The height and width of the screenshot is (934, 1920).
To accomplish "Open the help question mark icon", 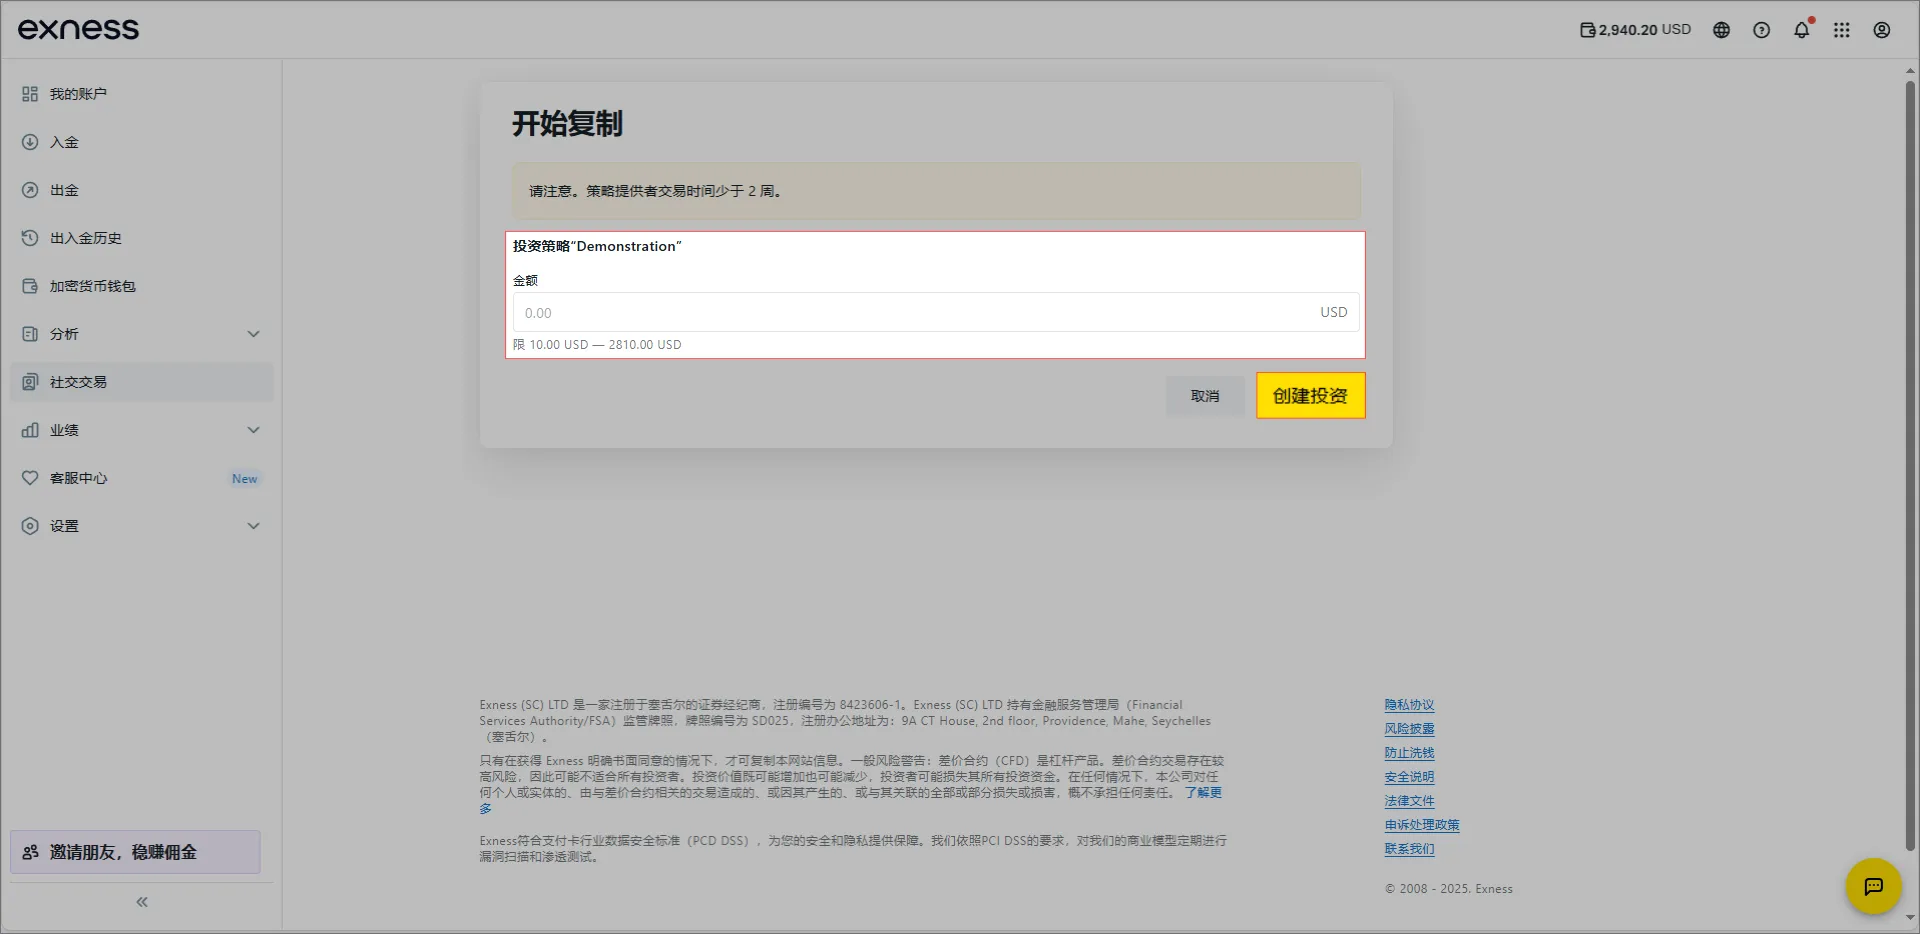I will click(1761, 30).
